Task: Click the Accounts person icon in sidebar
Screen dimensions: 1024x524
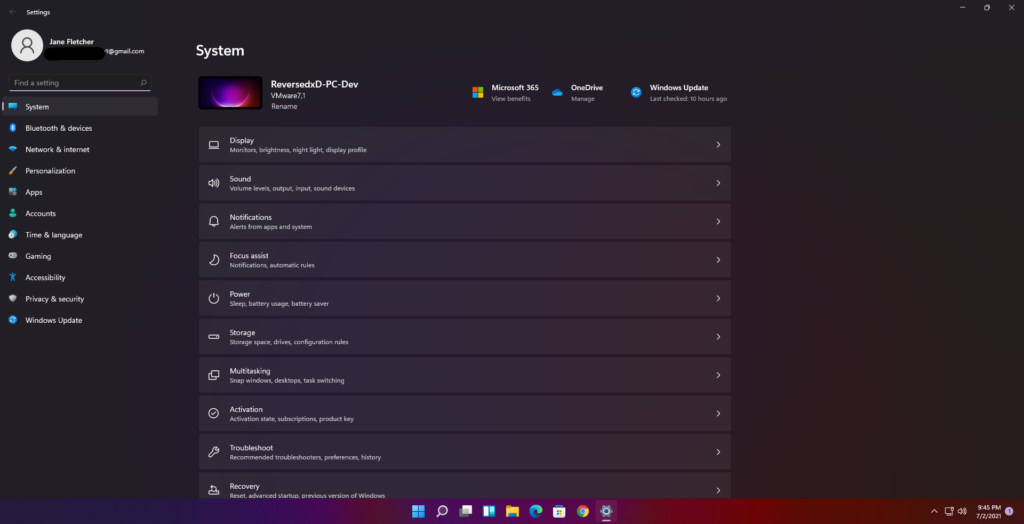Action: point(12,214)
